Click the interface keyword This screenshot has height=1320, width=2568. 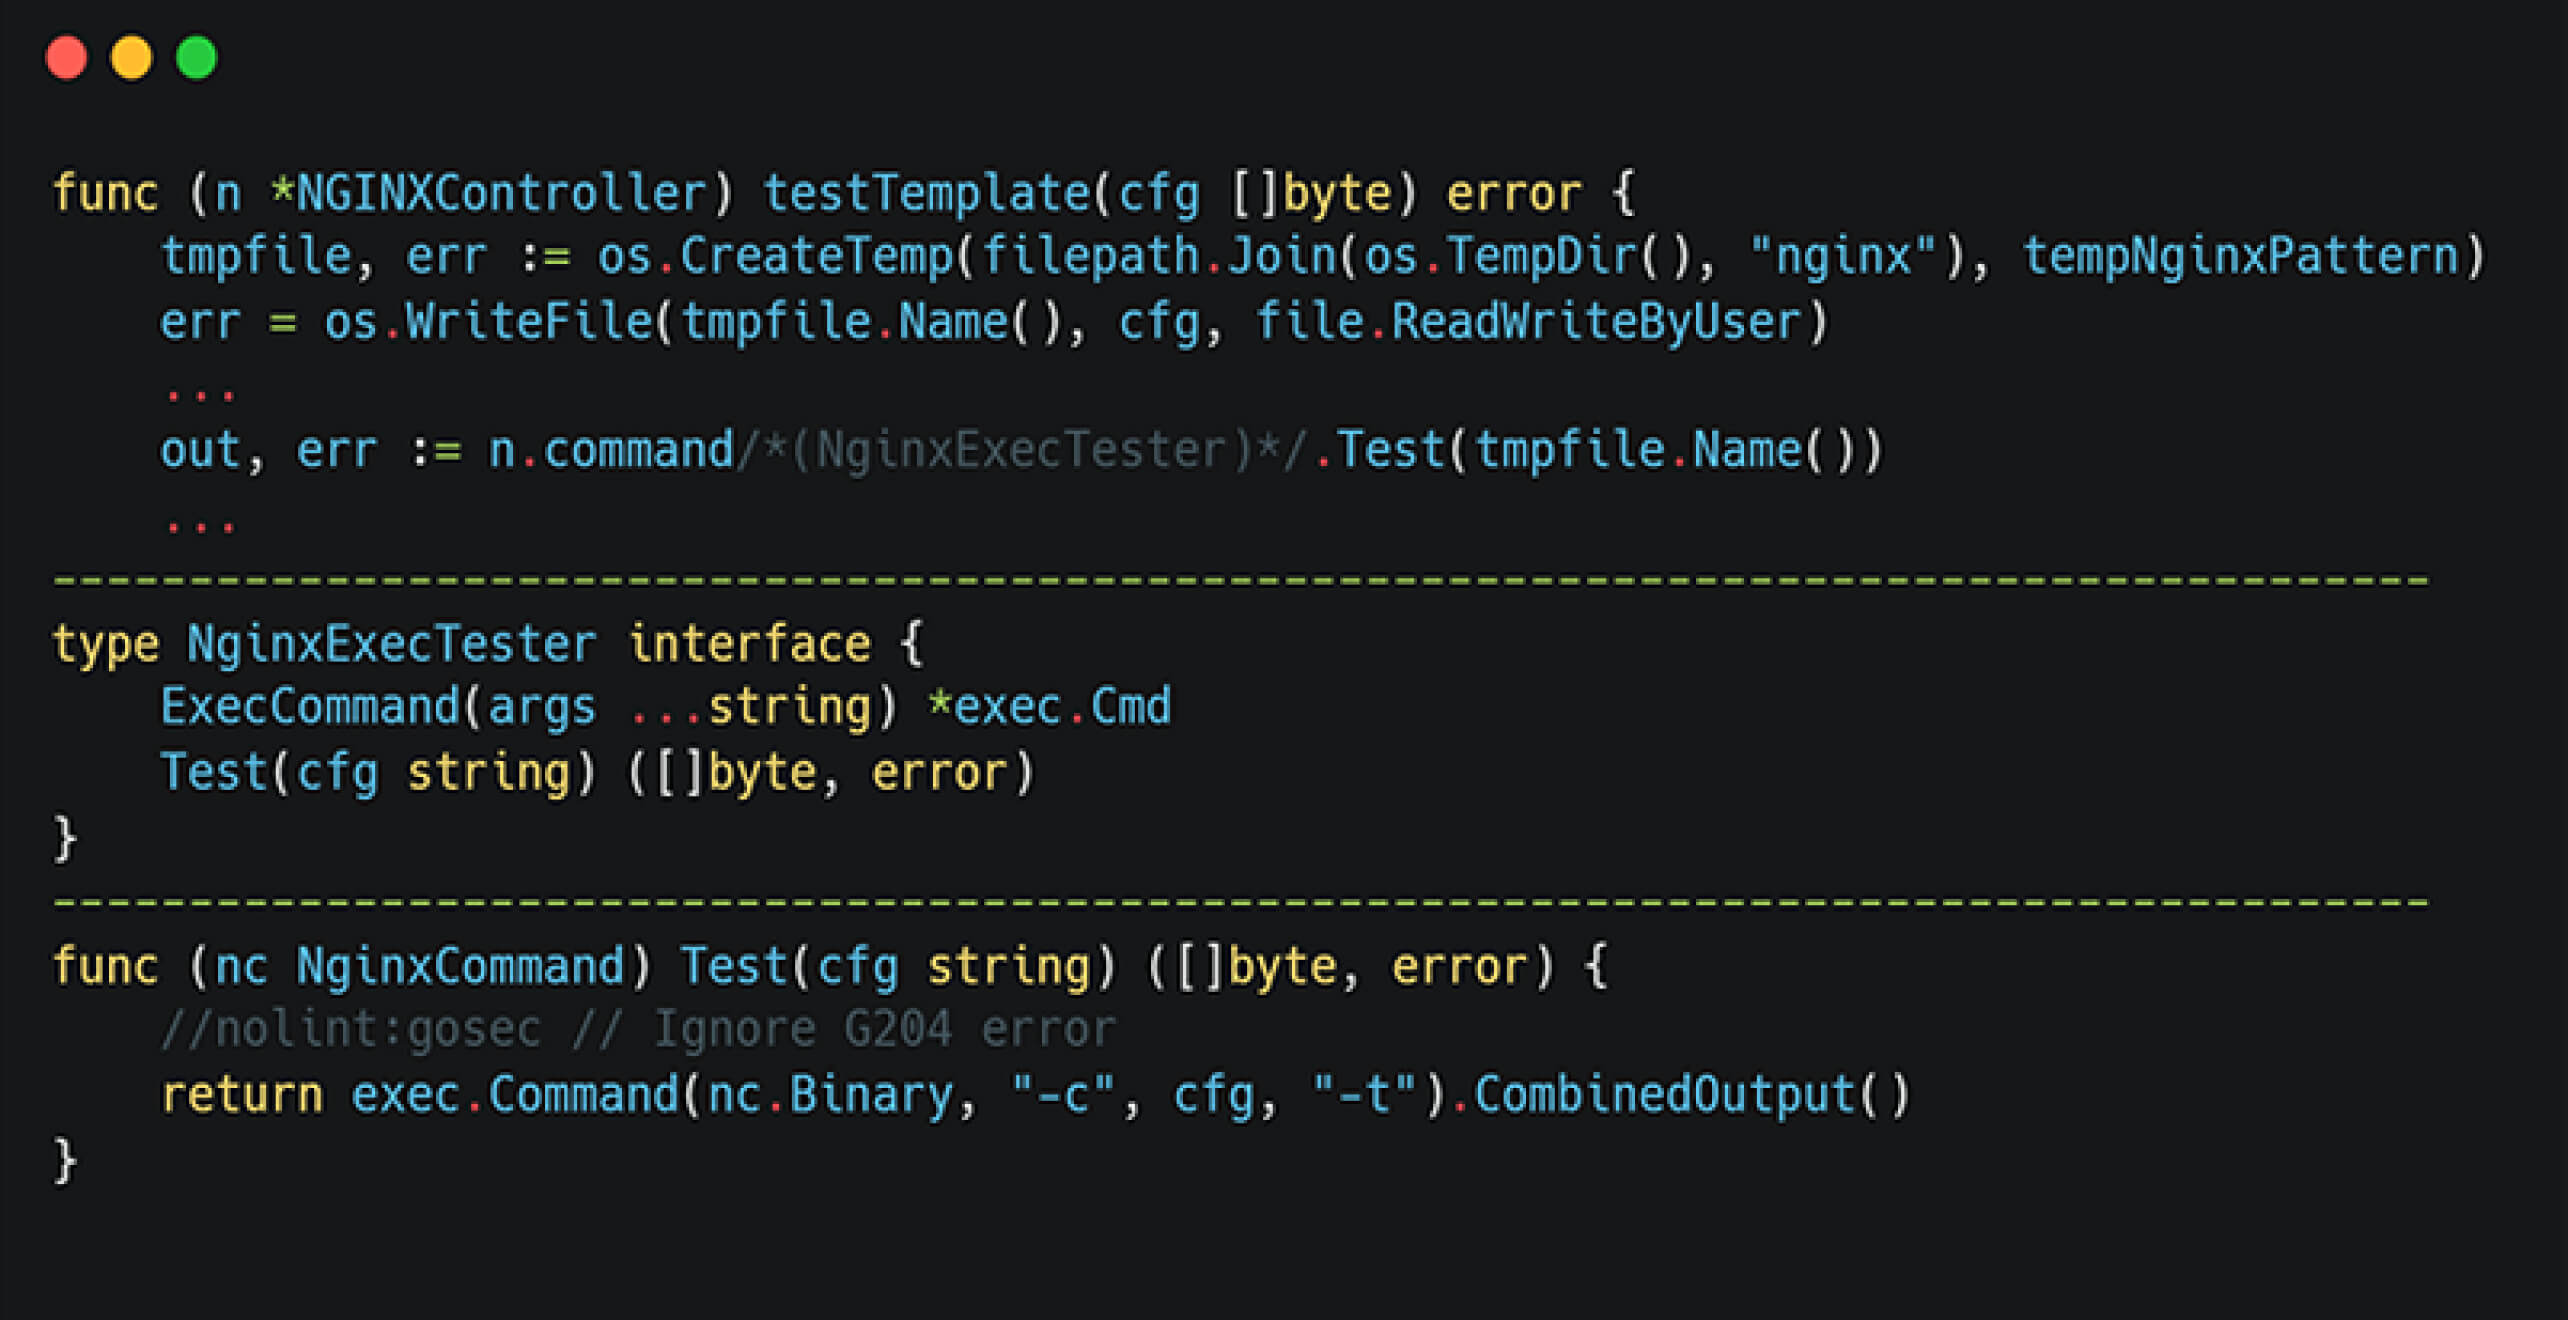click(749, 644)
